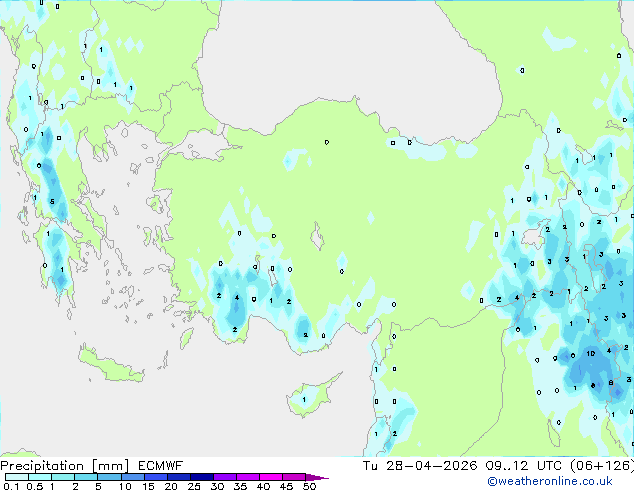This screenshot has width=634, height=490.
Task: Click the legend value '50'
Action: click(310, 486)
